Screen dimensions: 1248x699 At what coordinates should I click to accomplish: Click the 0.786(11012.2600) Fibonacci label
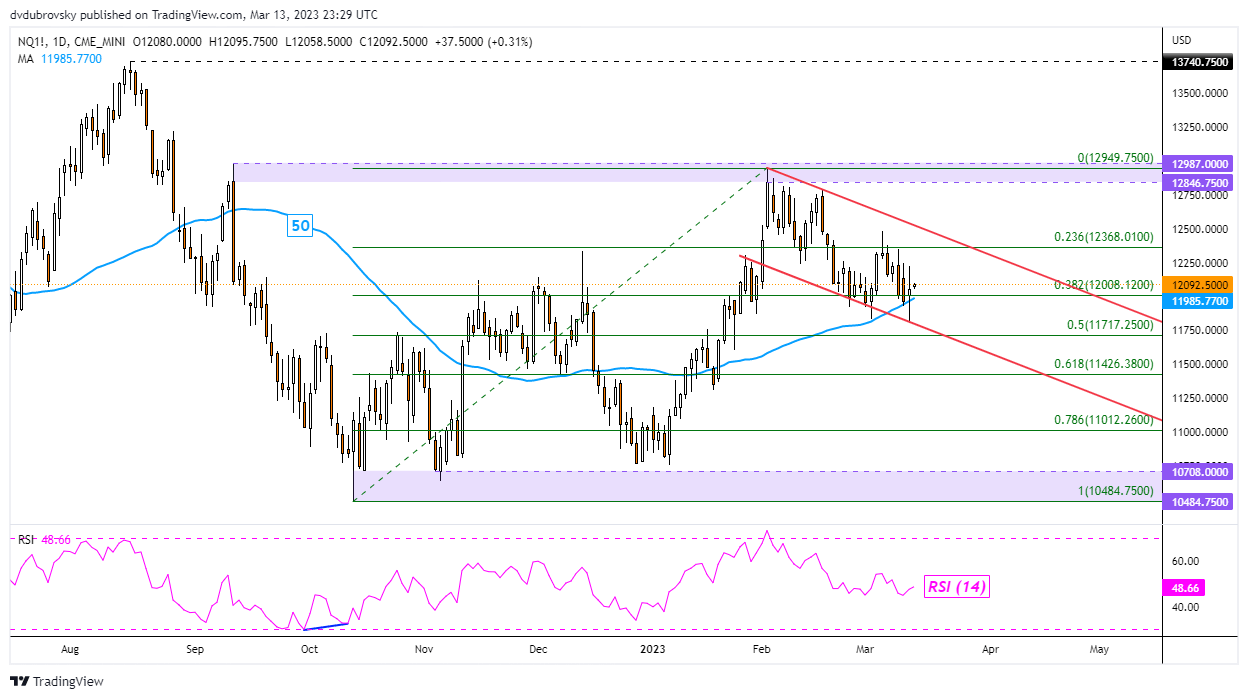(x=1104, y=421)
